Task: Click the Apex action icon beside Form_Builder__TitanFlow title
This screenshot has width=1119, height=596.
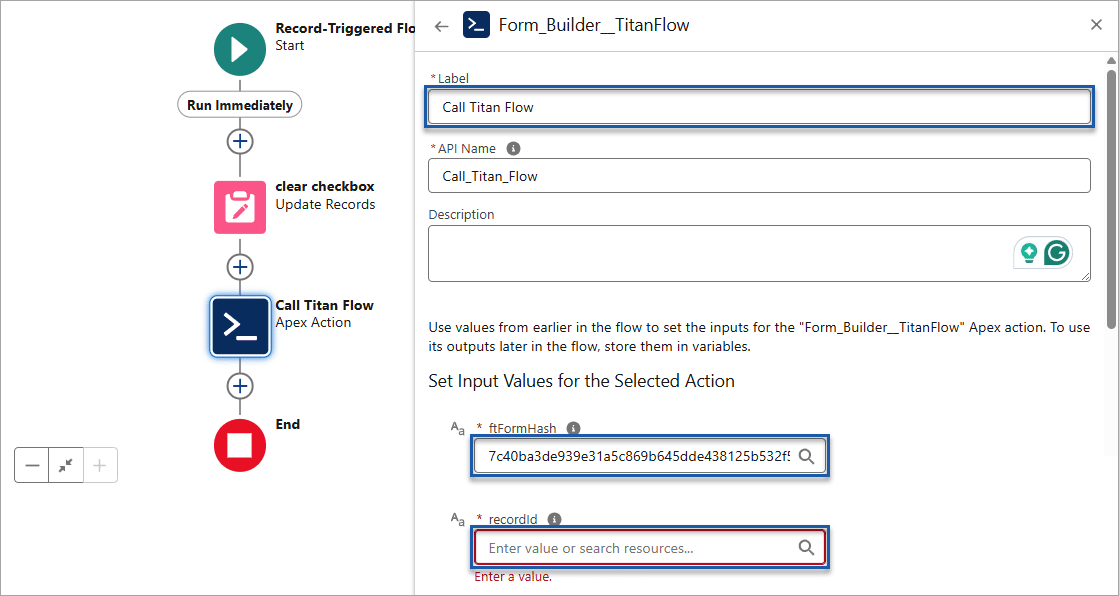Action: (x=476, y=25)
